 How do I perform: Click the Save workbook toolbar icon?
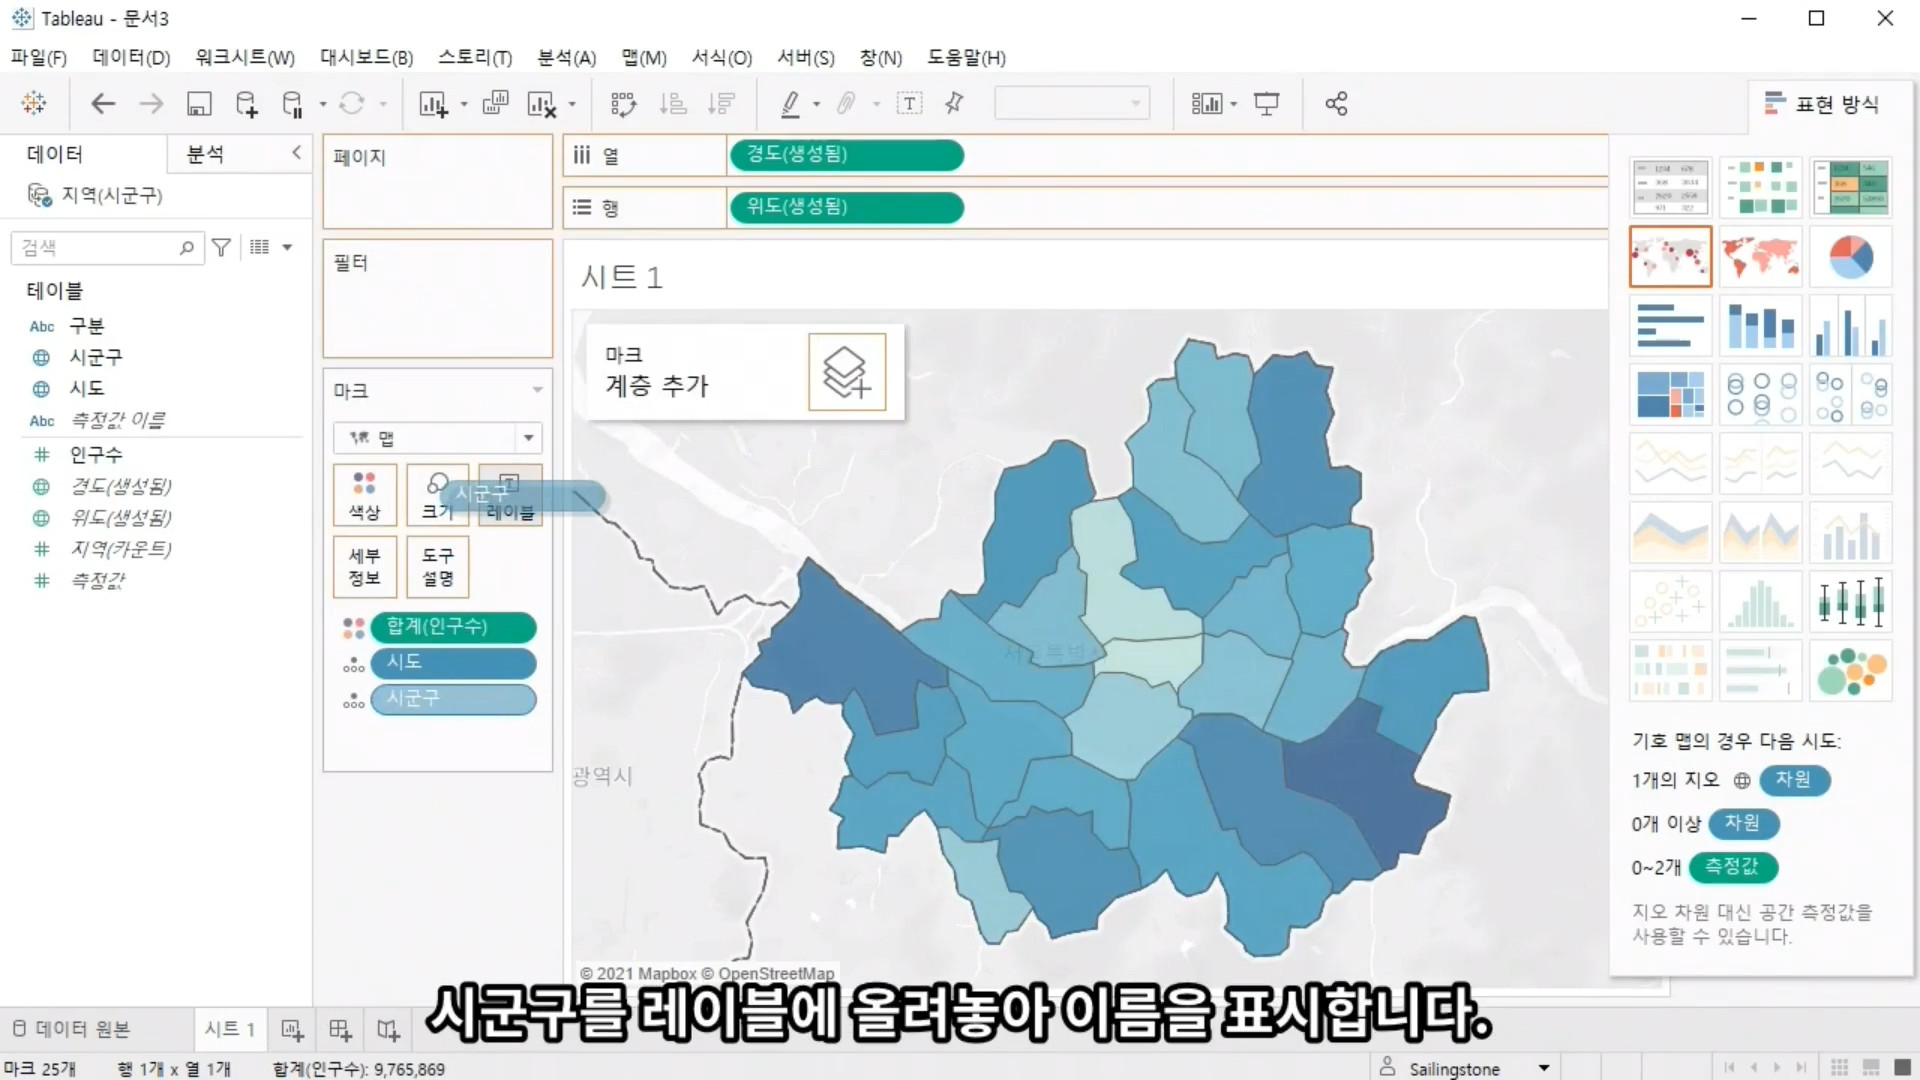199,104
